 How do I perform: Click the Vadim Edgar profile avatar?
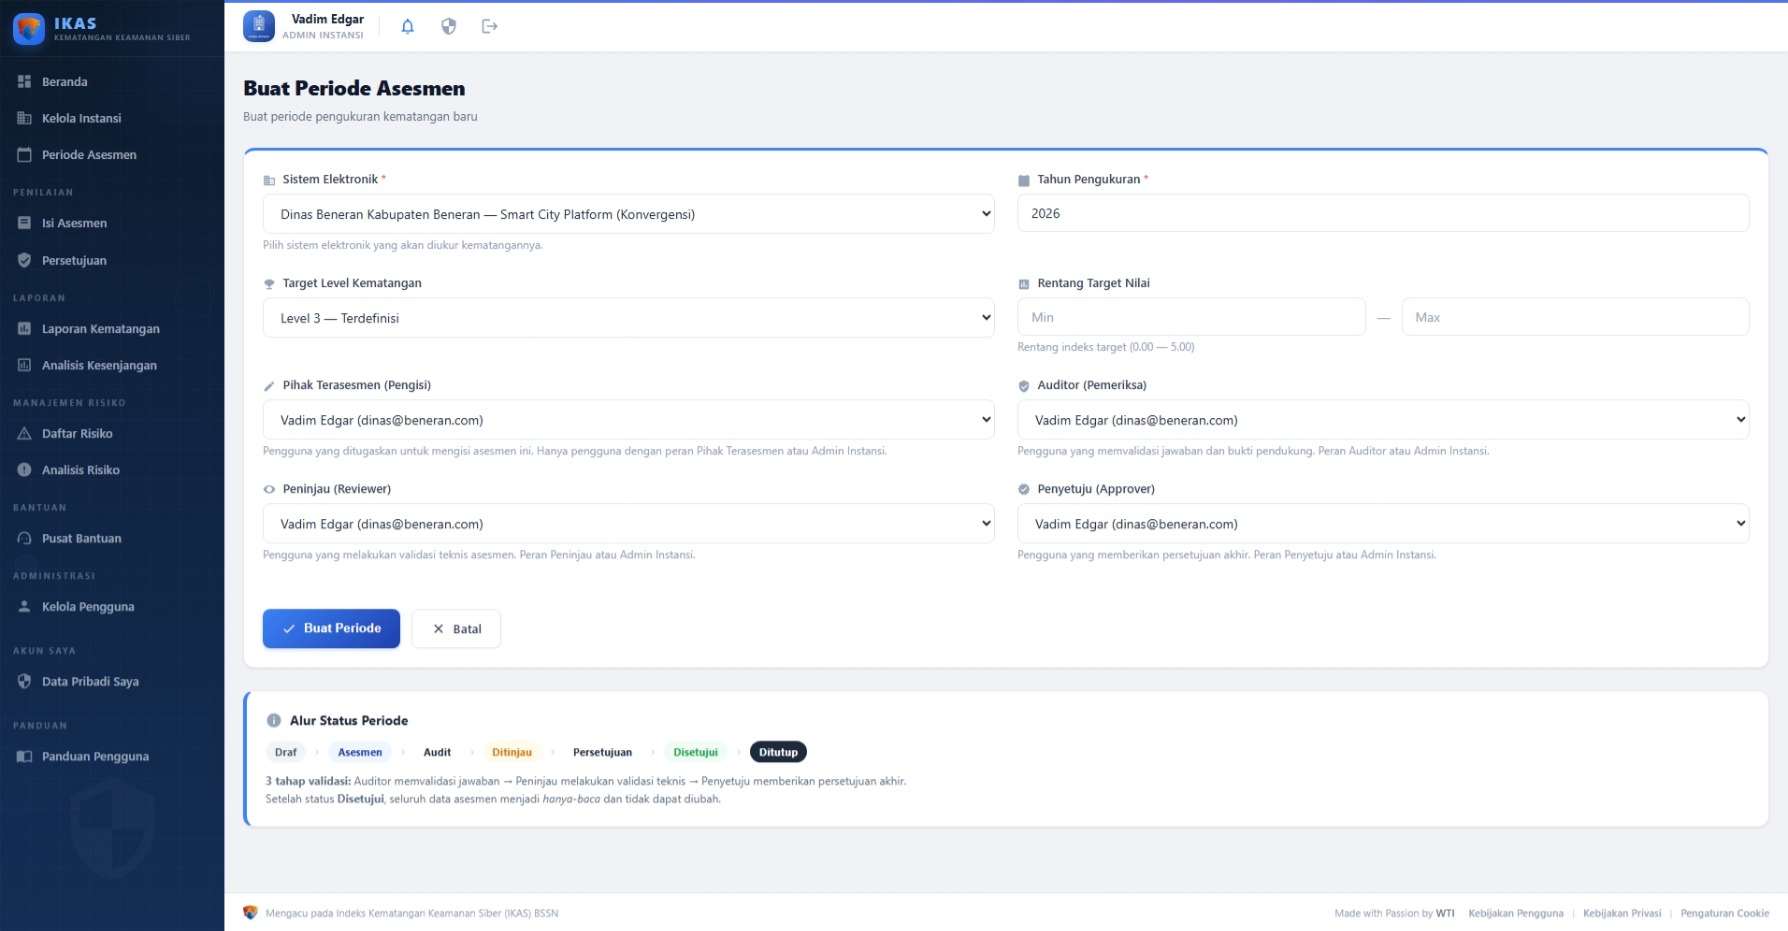(x=259, y=27)
